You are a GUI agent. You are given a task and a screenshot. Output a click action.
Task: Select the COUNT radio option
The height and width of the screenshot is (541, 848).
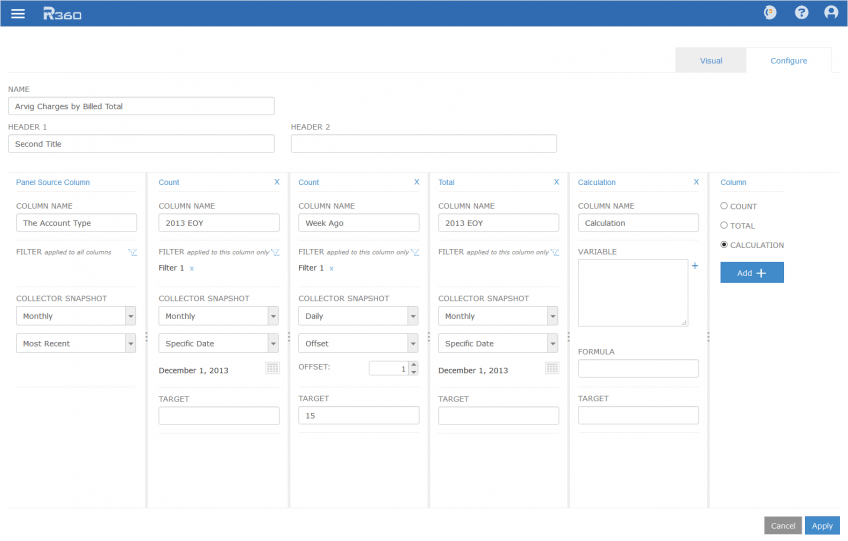point(724,206)
